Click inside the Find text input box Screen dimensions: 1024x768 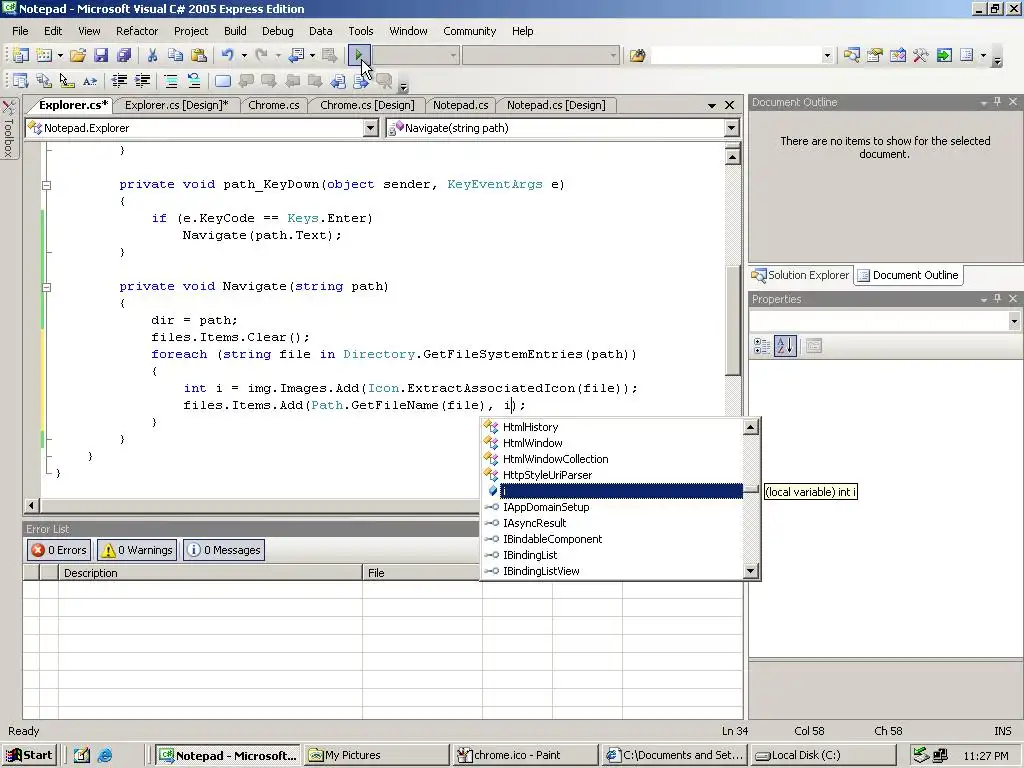(735, 56)
